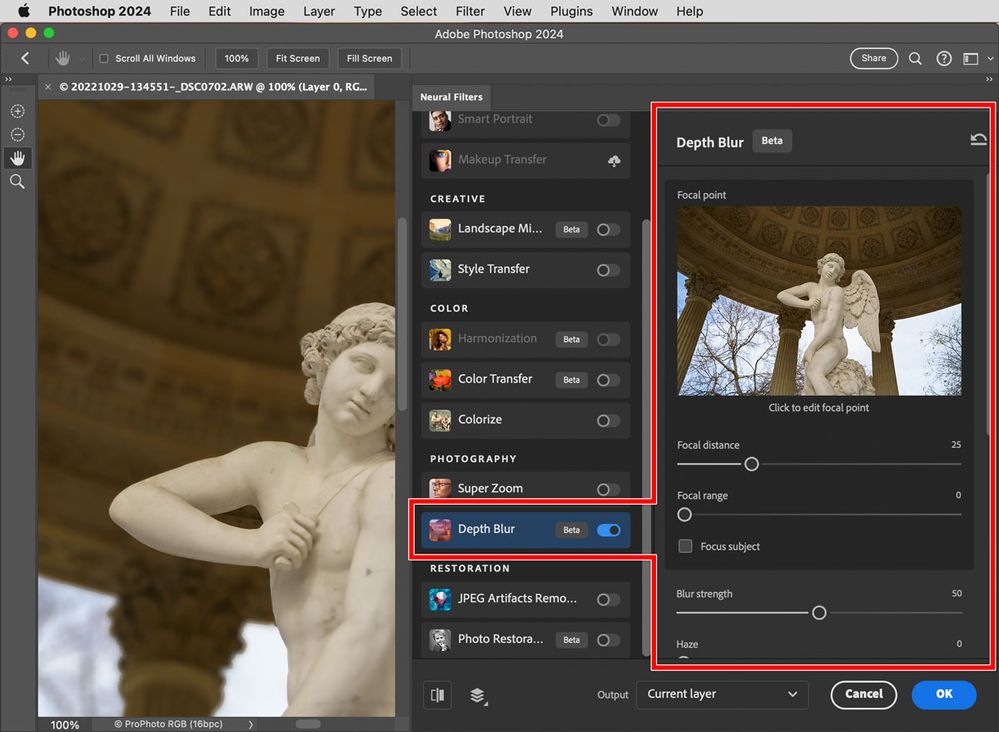The image size is (999, 732).
Task: Open the Window menu
Action: (634, 11)
